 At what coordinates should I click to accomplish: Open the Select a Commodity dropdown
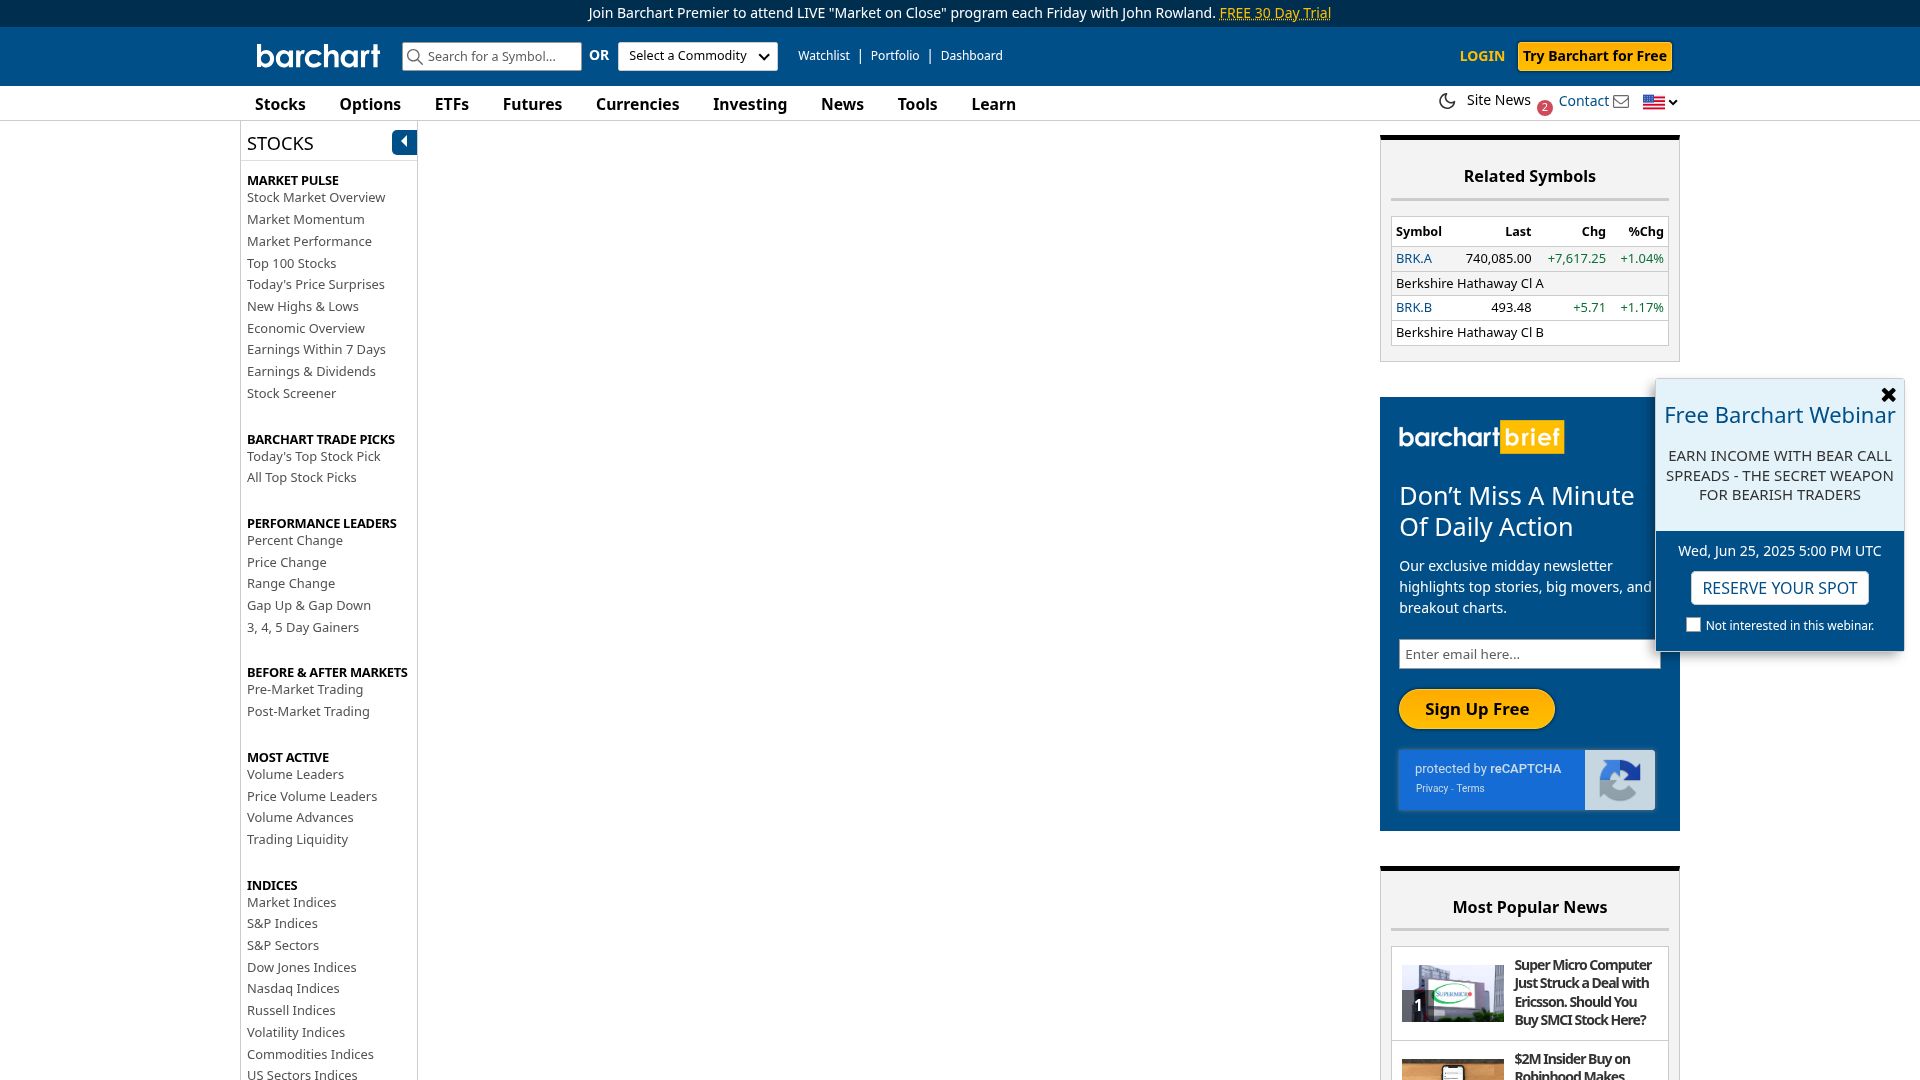[698, 56]
